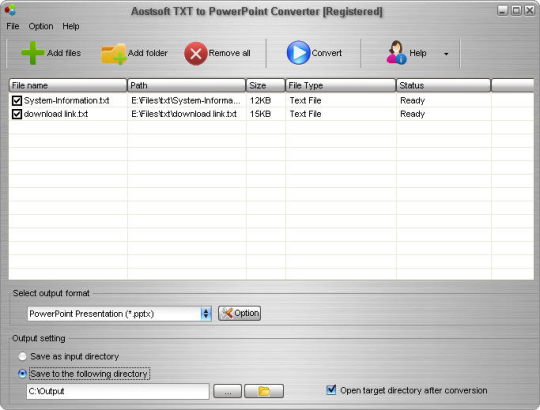Click the green plus Add files icon
This screenshot has height=410, width=540.
pos(33,53)
